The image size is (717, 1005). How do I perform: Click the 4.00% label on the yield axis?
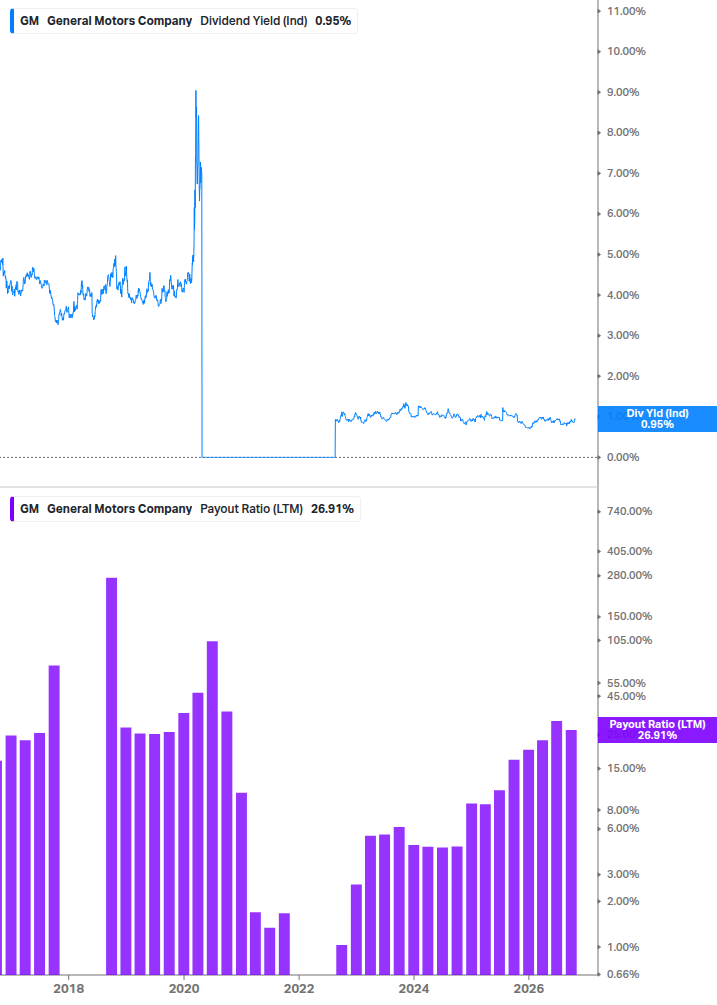623,295
